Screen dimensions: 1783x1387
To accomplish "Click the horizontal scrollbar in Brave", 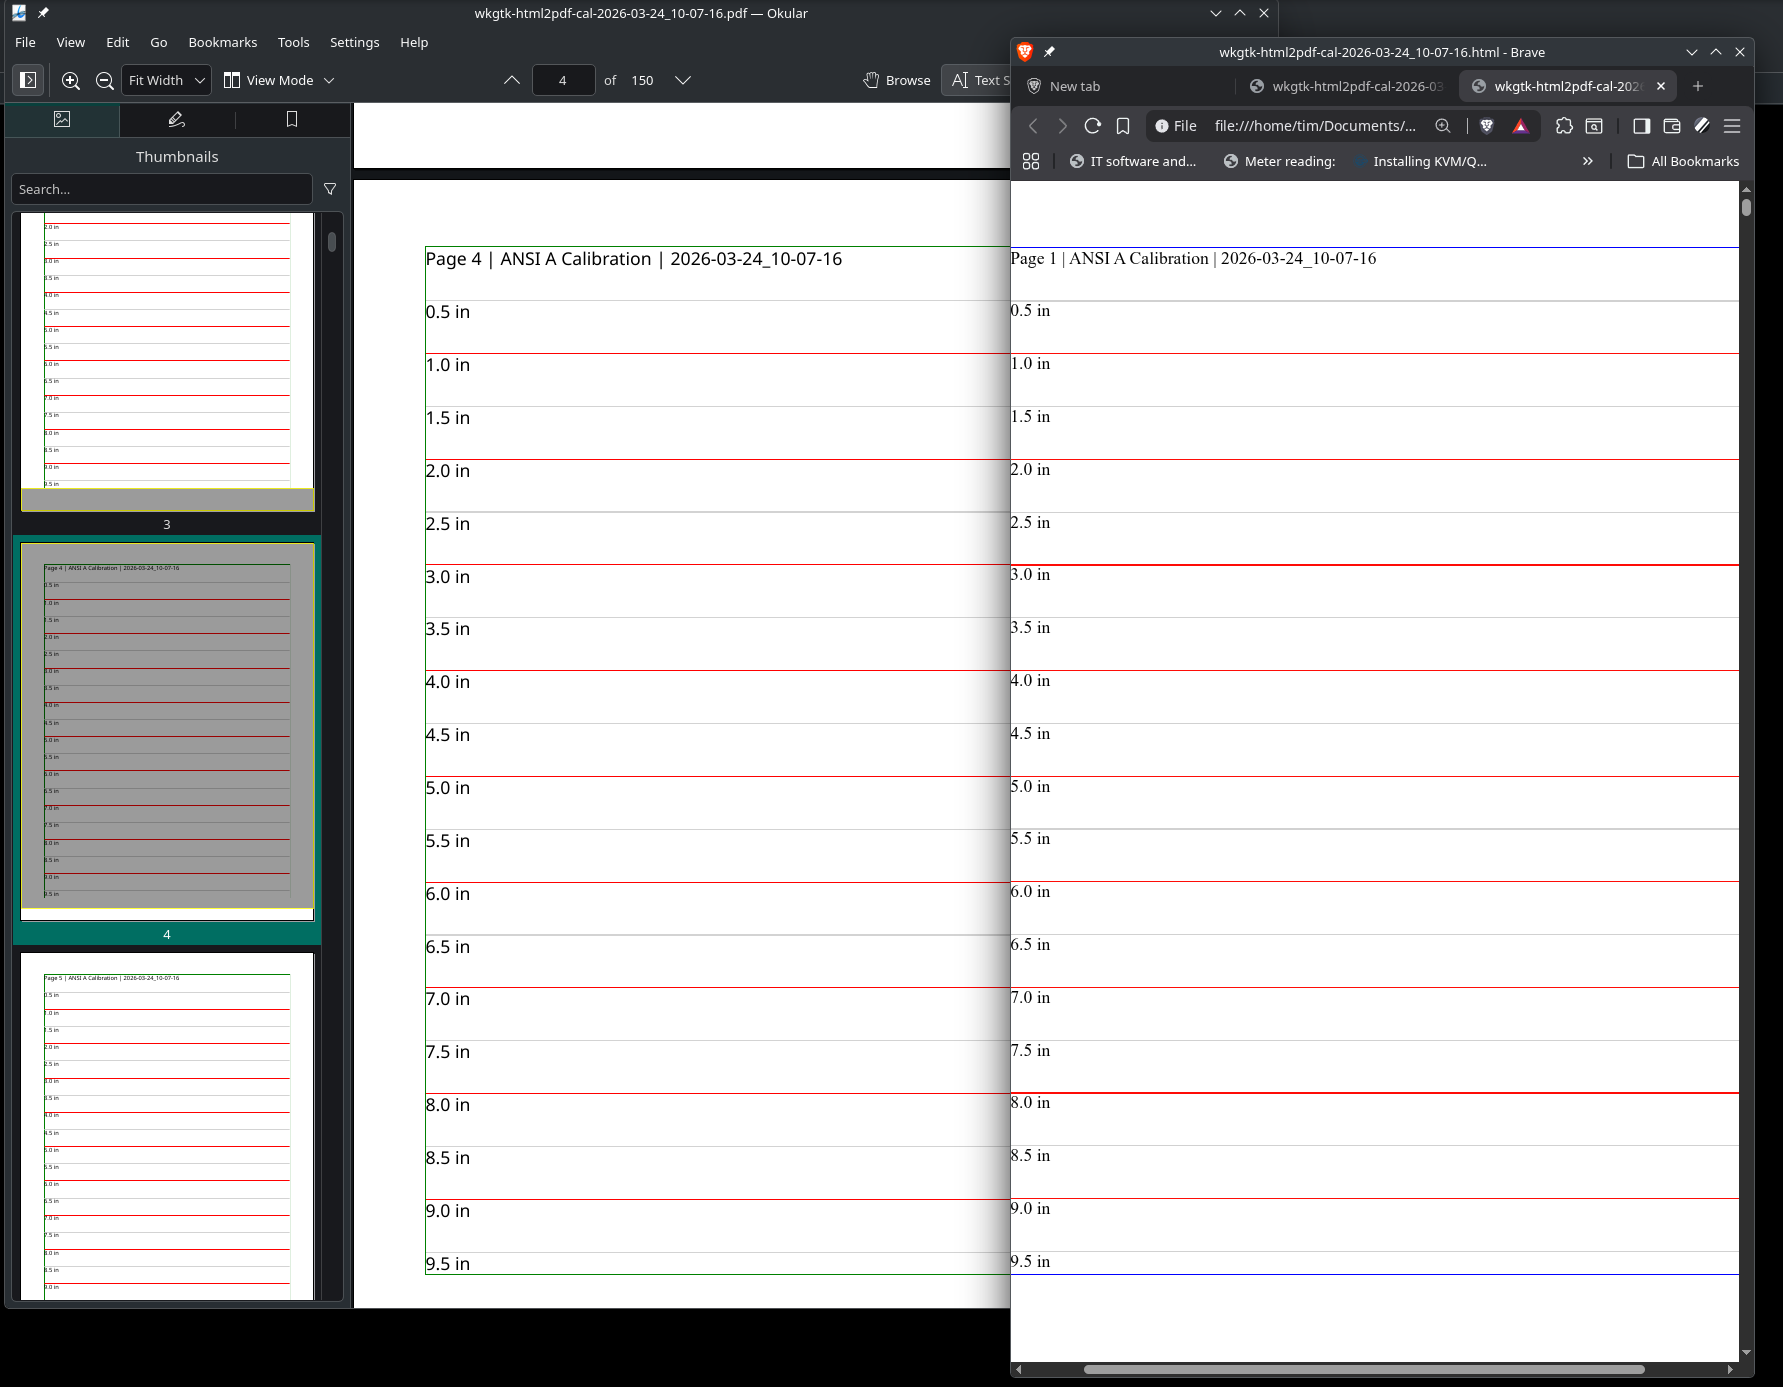I will 1364,1369.
